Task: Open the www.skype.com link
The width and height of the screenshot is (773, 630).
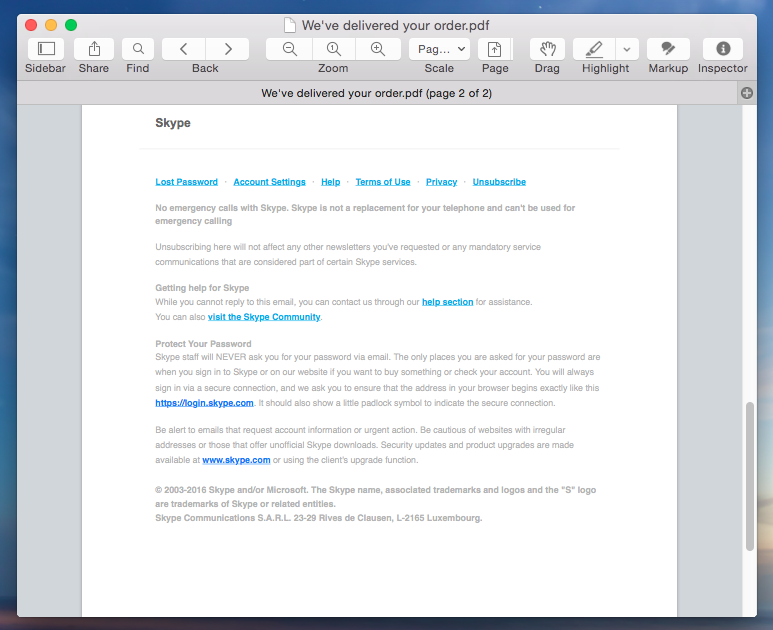Action: [x=236, y=460]
